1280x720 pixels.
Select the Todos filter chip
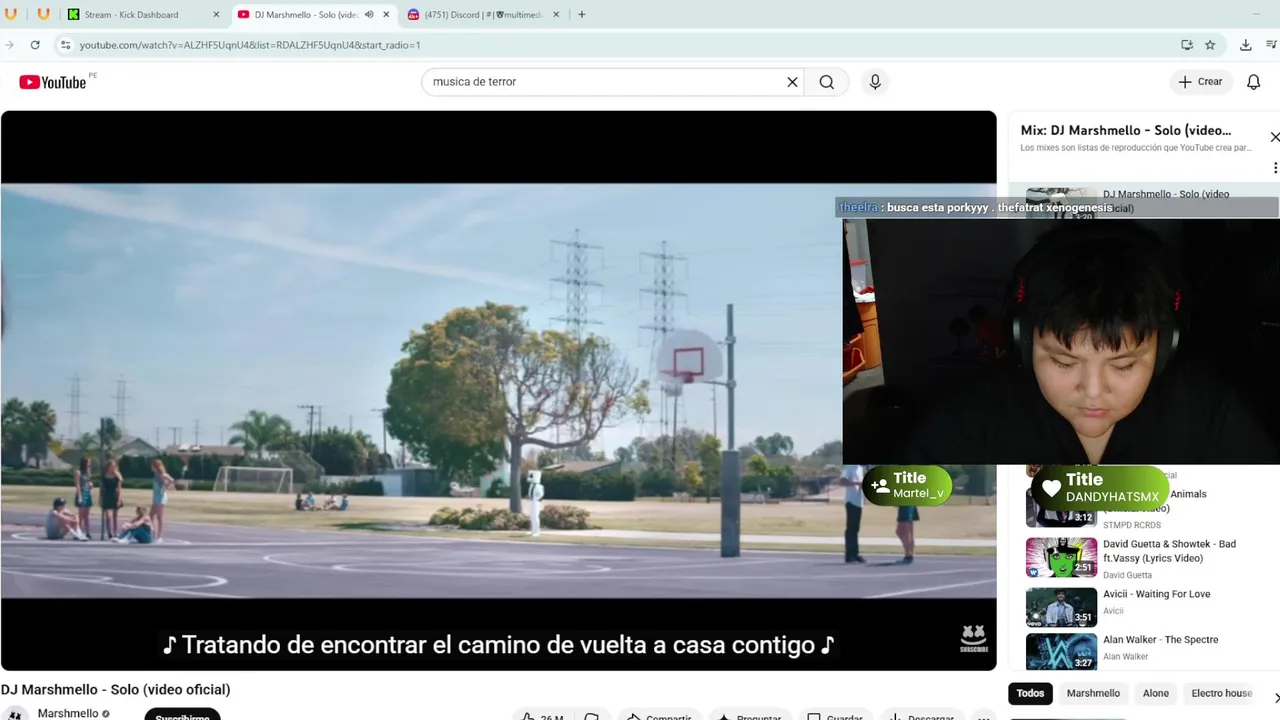1030,693
